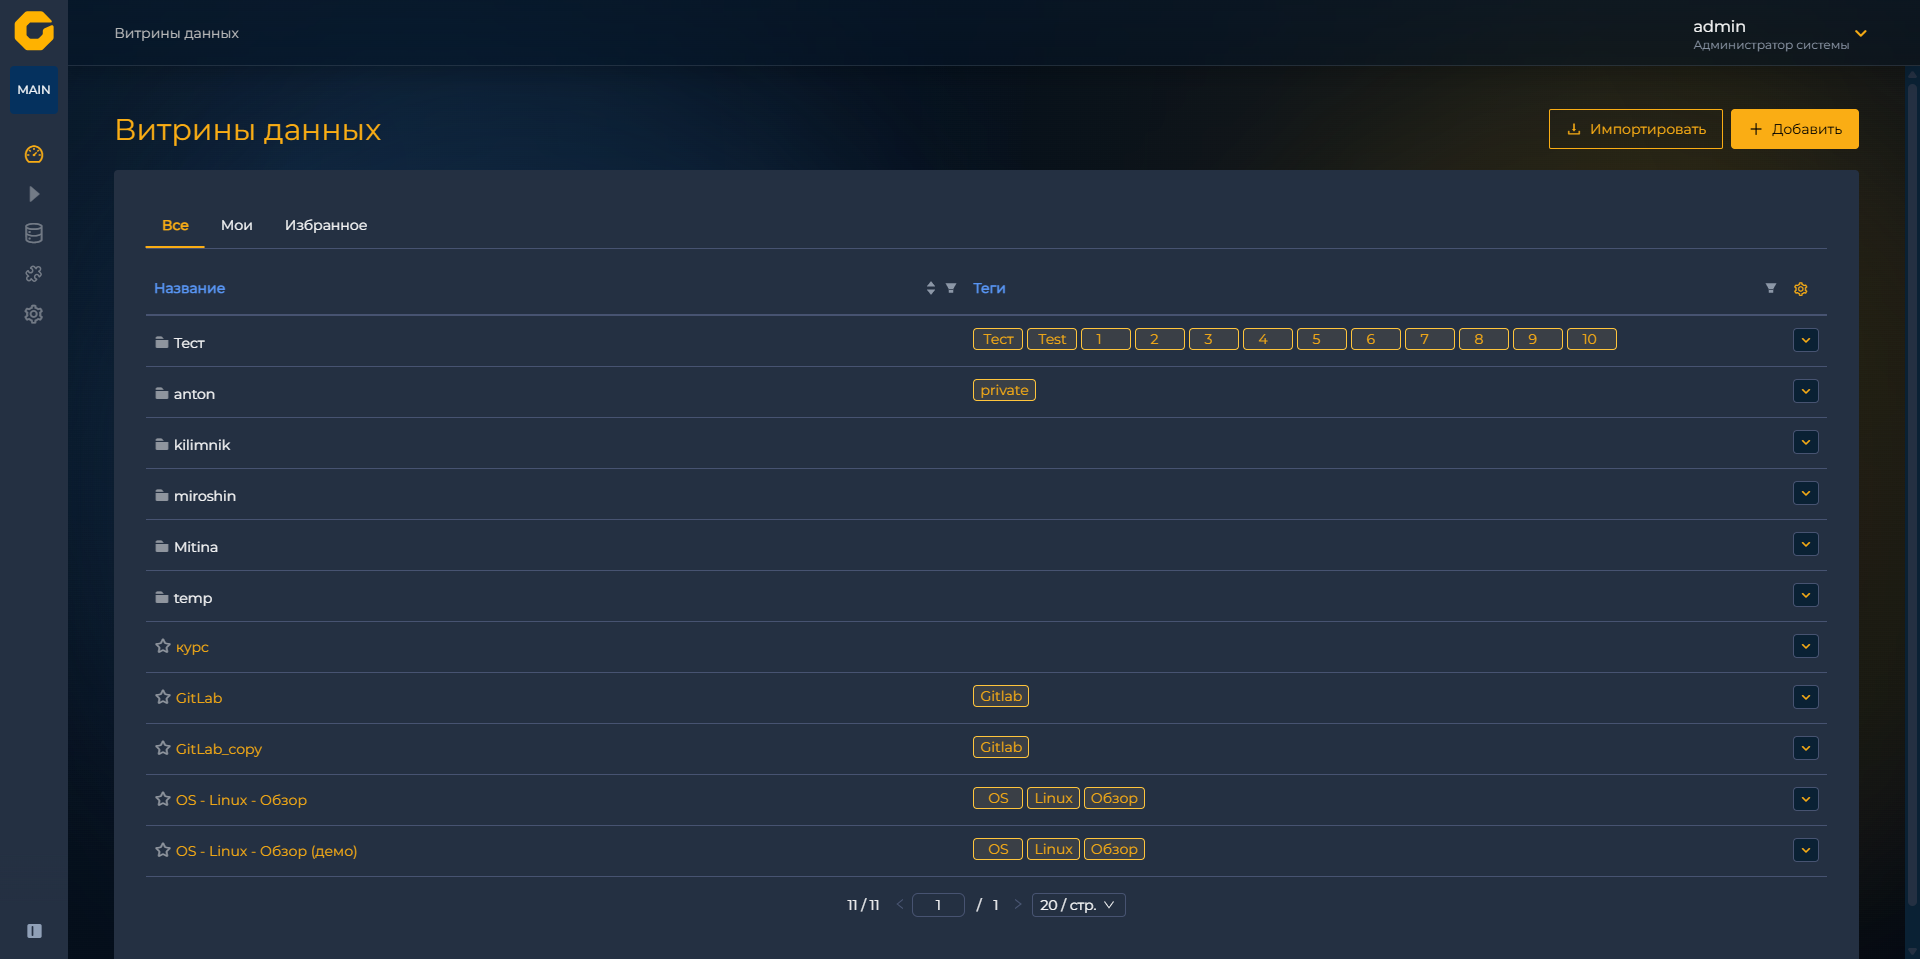
Task: Click the Добавить button
Action: pos(1795,129)
